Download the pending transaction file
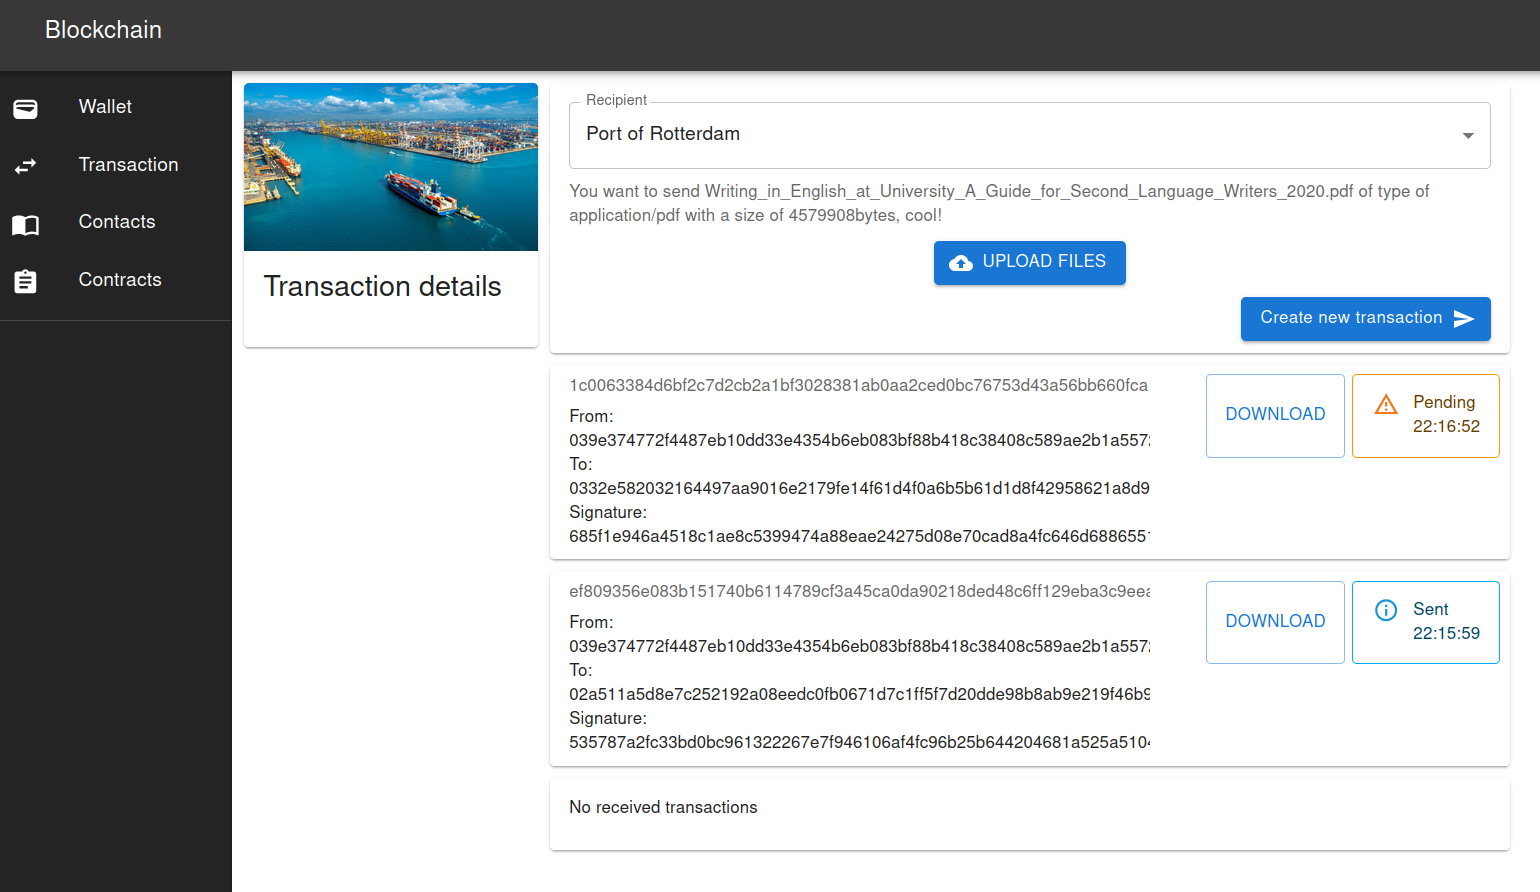This screenshot has height=892, width=1540. point(1275,415)
